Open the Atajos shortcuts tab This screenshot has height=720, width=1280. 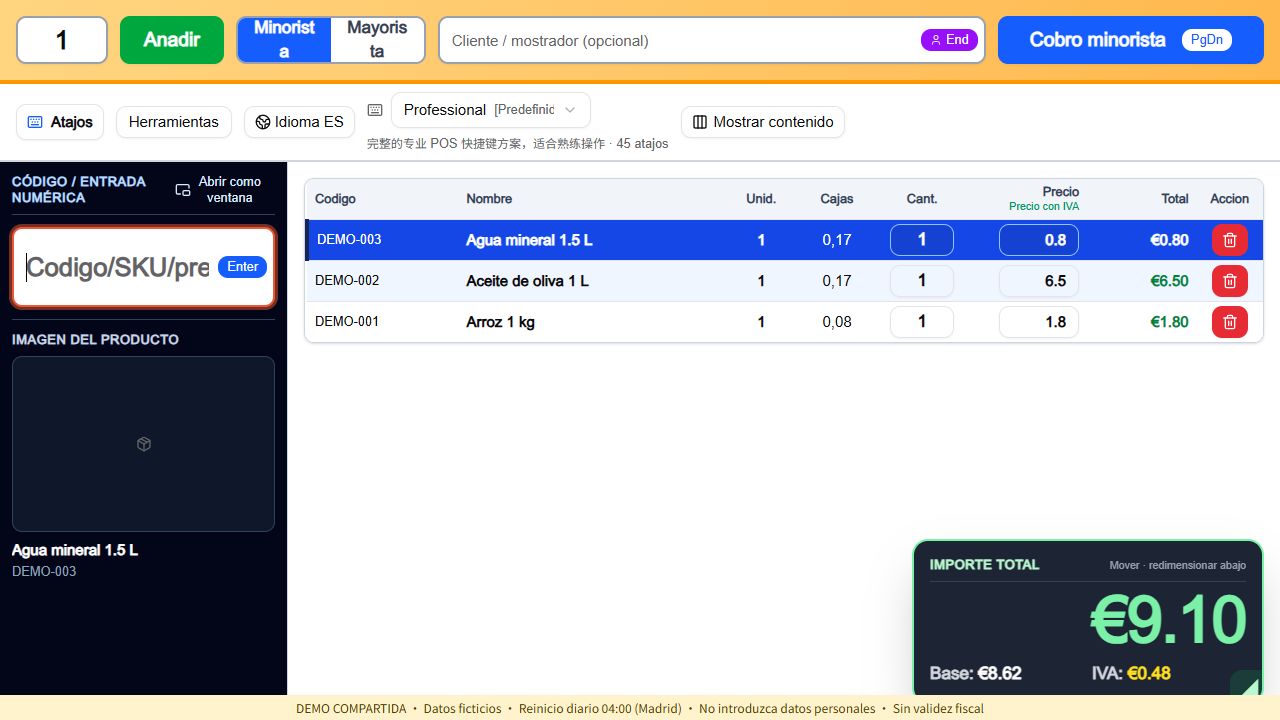[x=61, y=122]
